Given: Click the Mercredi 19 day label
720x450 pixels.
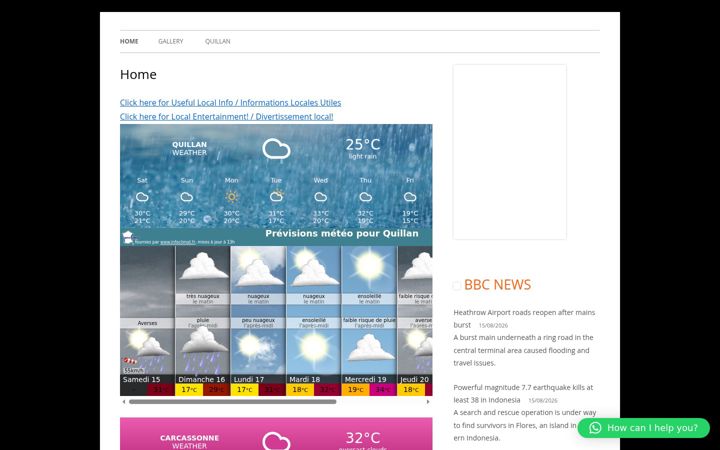Looking at the screenshot, I should click(366, 380).
